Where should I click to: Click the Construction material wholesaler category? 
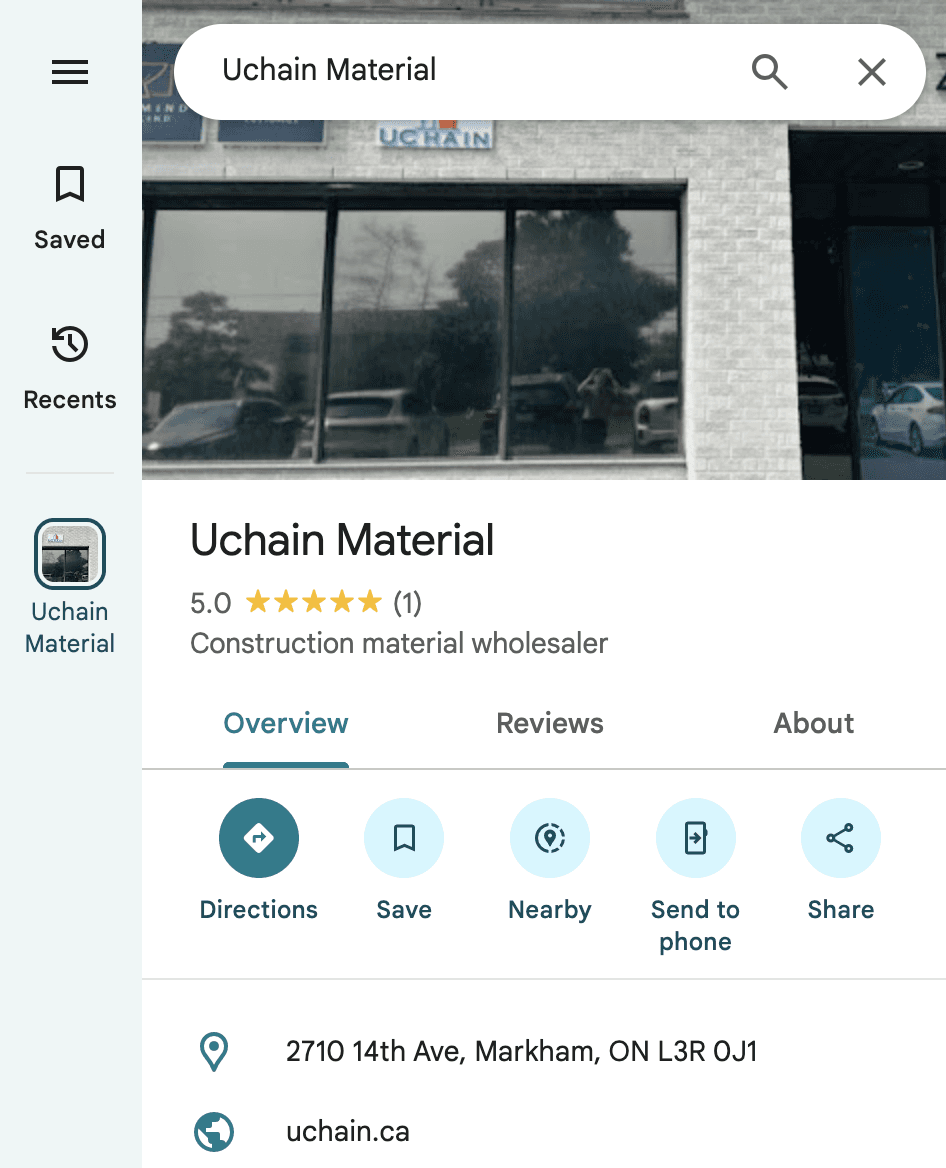click(x=399, y=644)
